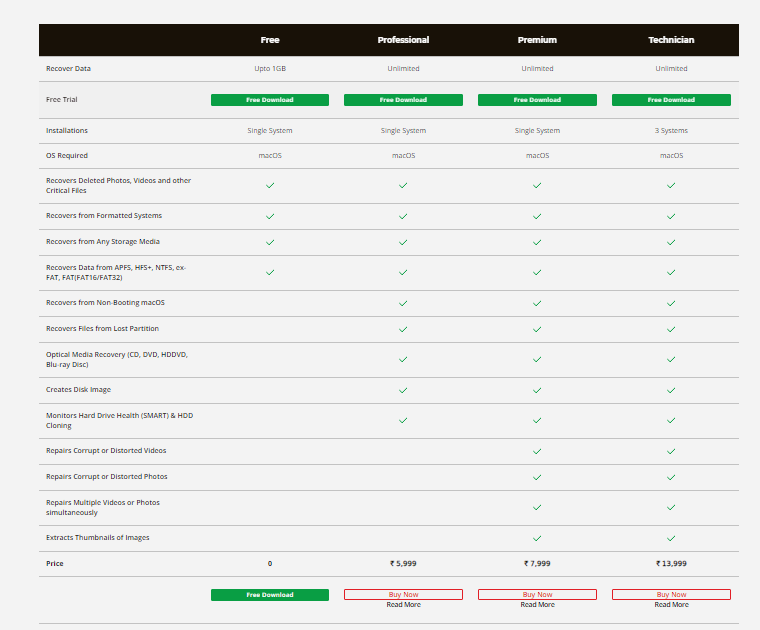
Task: Click the Premium checkmark for Creates Disk Image
Action: click(537, 391)
